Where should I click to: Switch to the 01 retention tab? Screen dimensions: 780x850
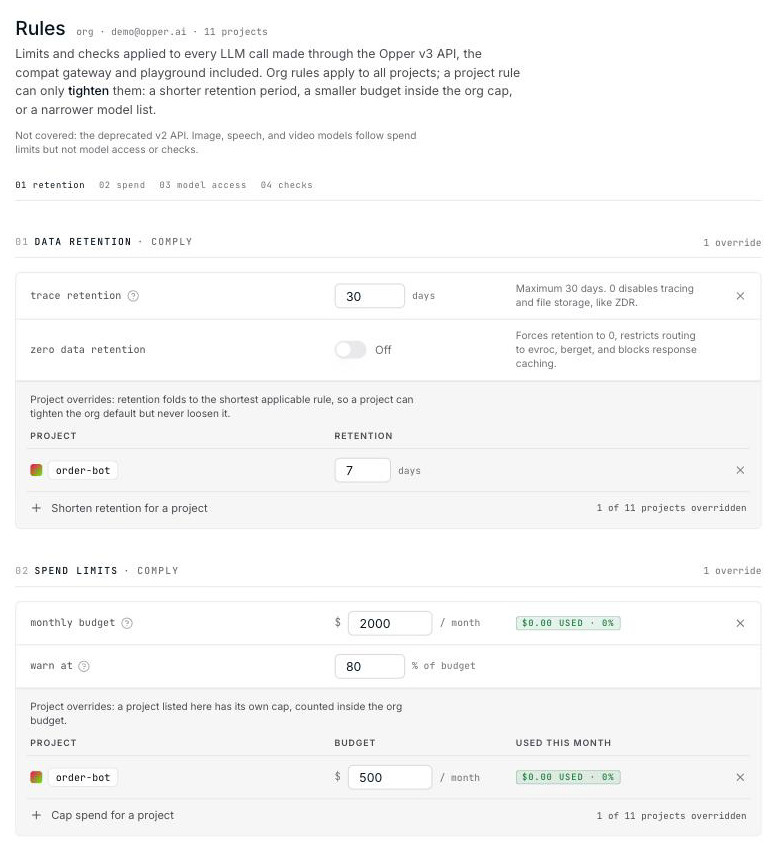click(x=50, y=185)
